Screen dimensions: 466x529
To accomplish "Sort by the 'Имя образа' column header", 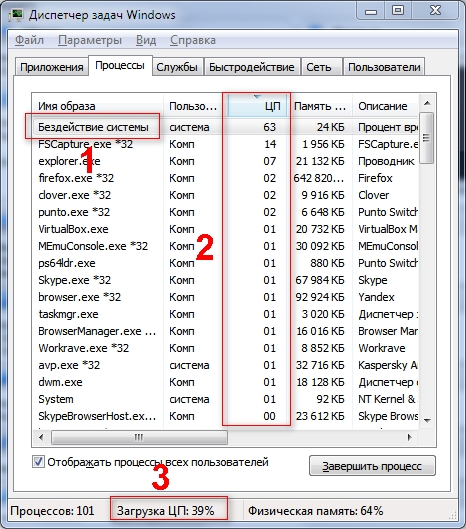I will [x=98, y=106].
